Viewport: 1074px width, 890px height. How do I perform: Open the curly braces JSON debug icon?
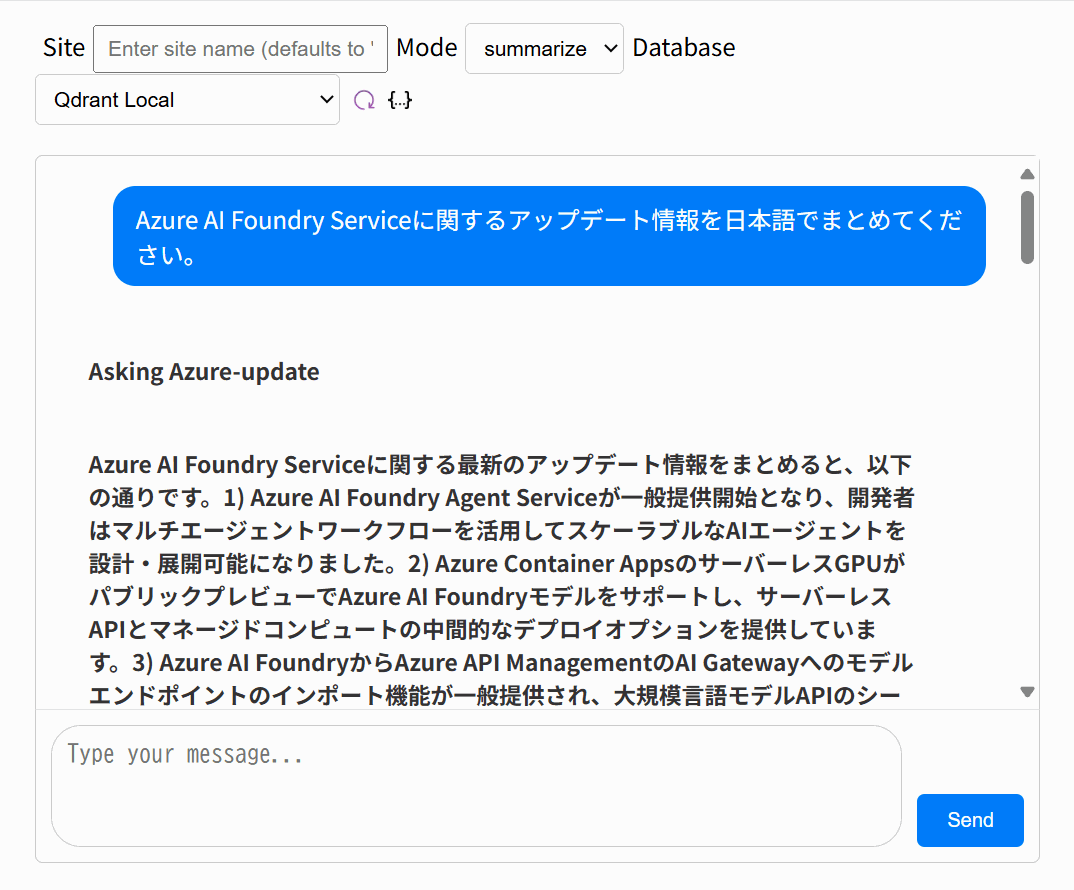pos(400,100)
